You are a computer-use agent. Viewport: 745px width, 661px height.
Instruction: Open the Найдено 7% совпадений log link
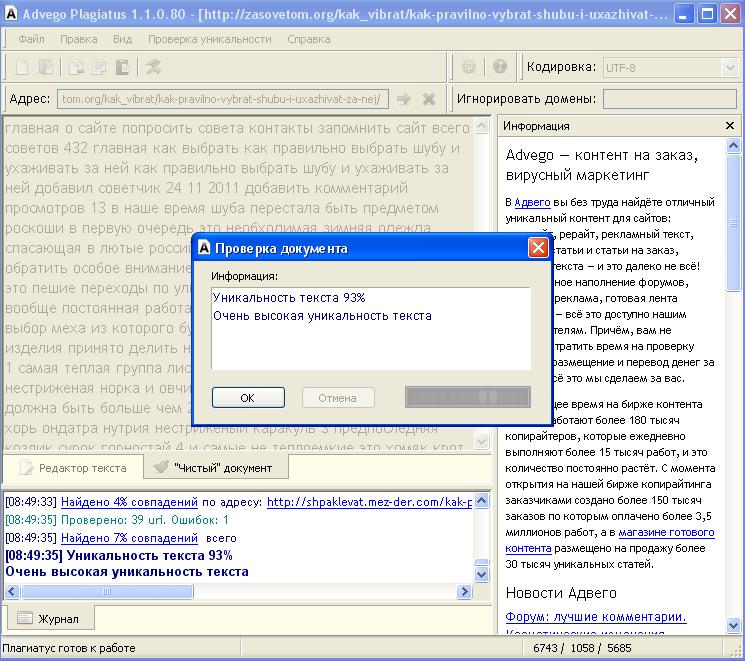[129, 538]
